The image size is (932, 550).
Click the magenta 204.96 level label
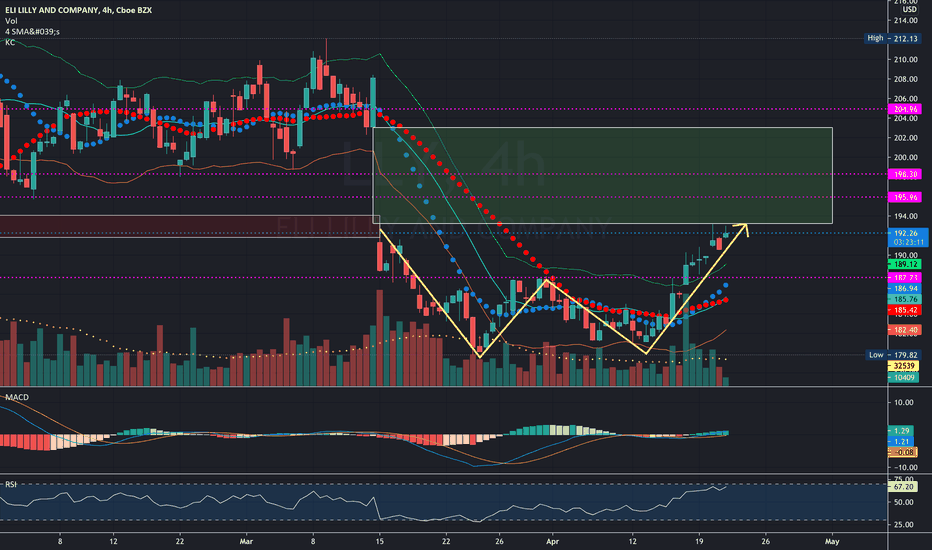coord(904,109)
